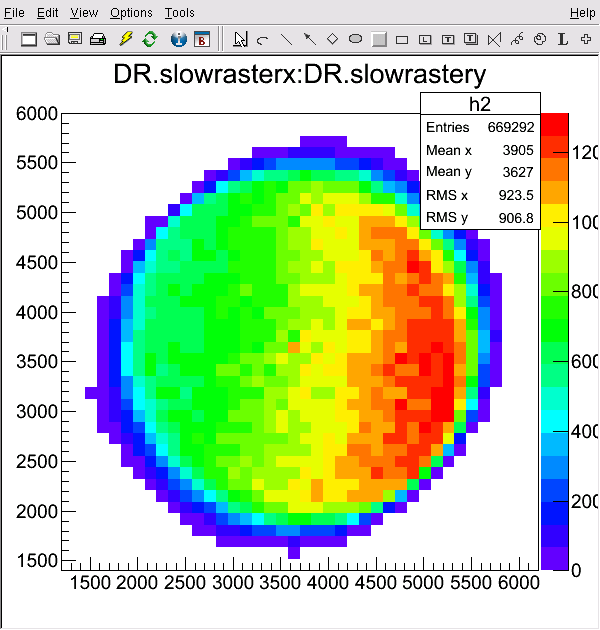Open the Help menu
The width and height of the screenshot is (600, 630).
click(x=582, y=13)
